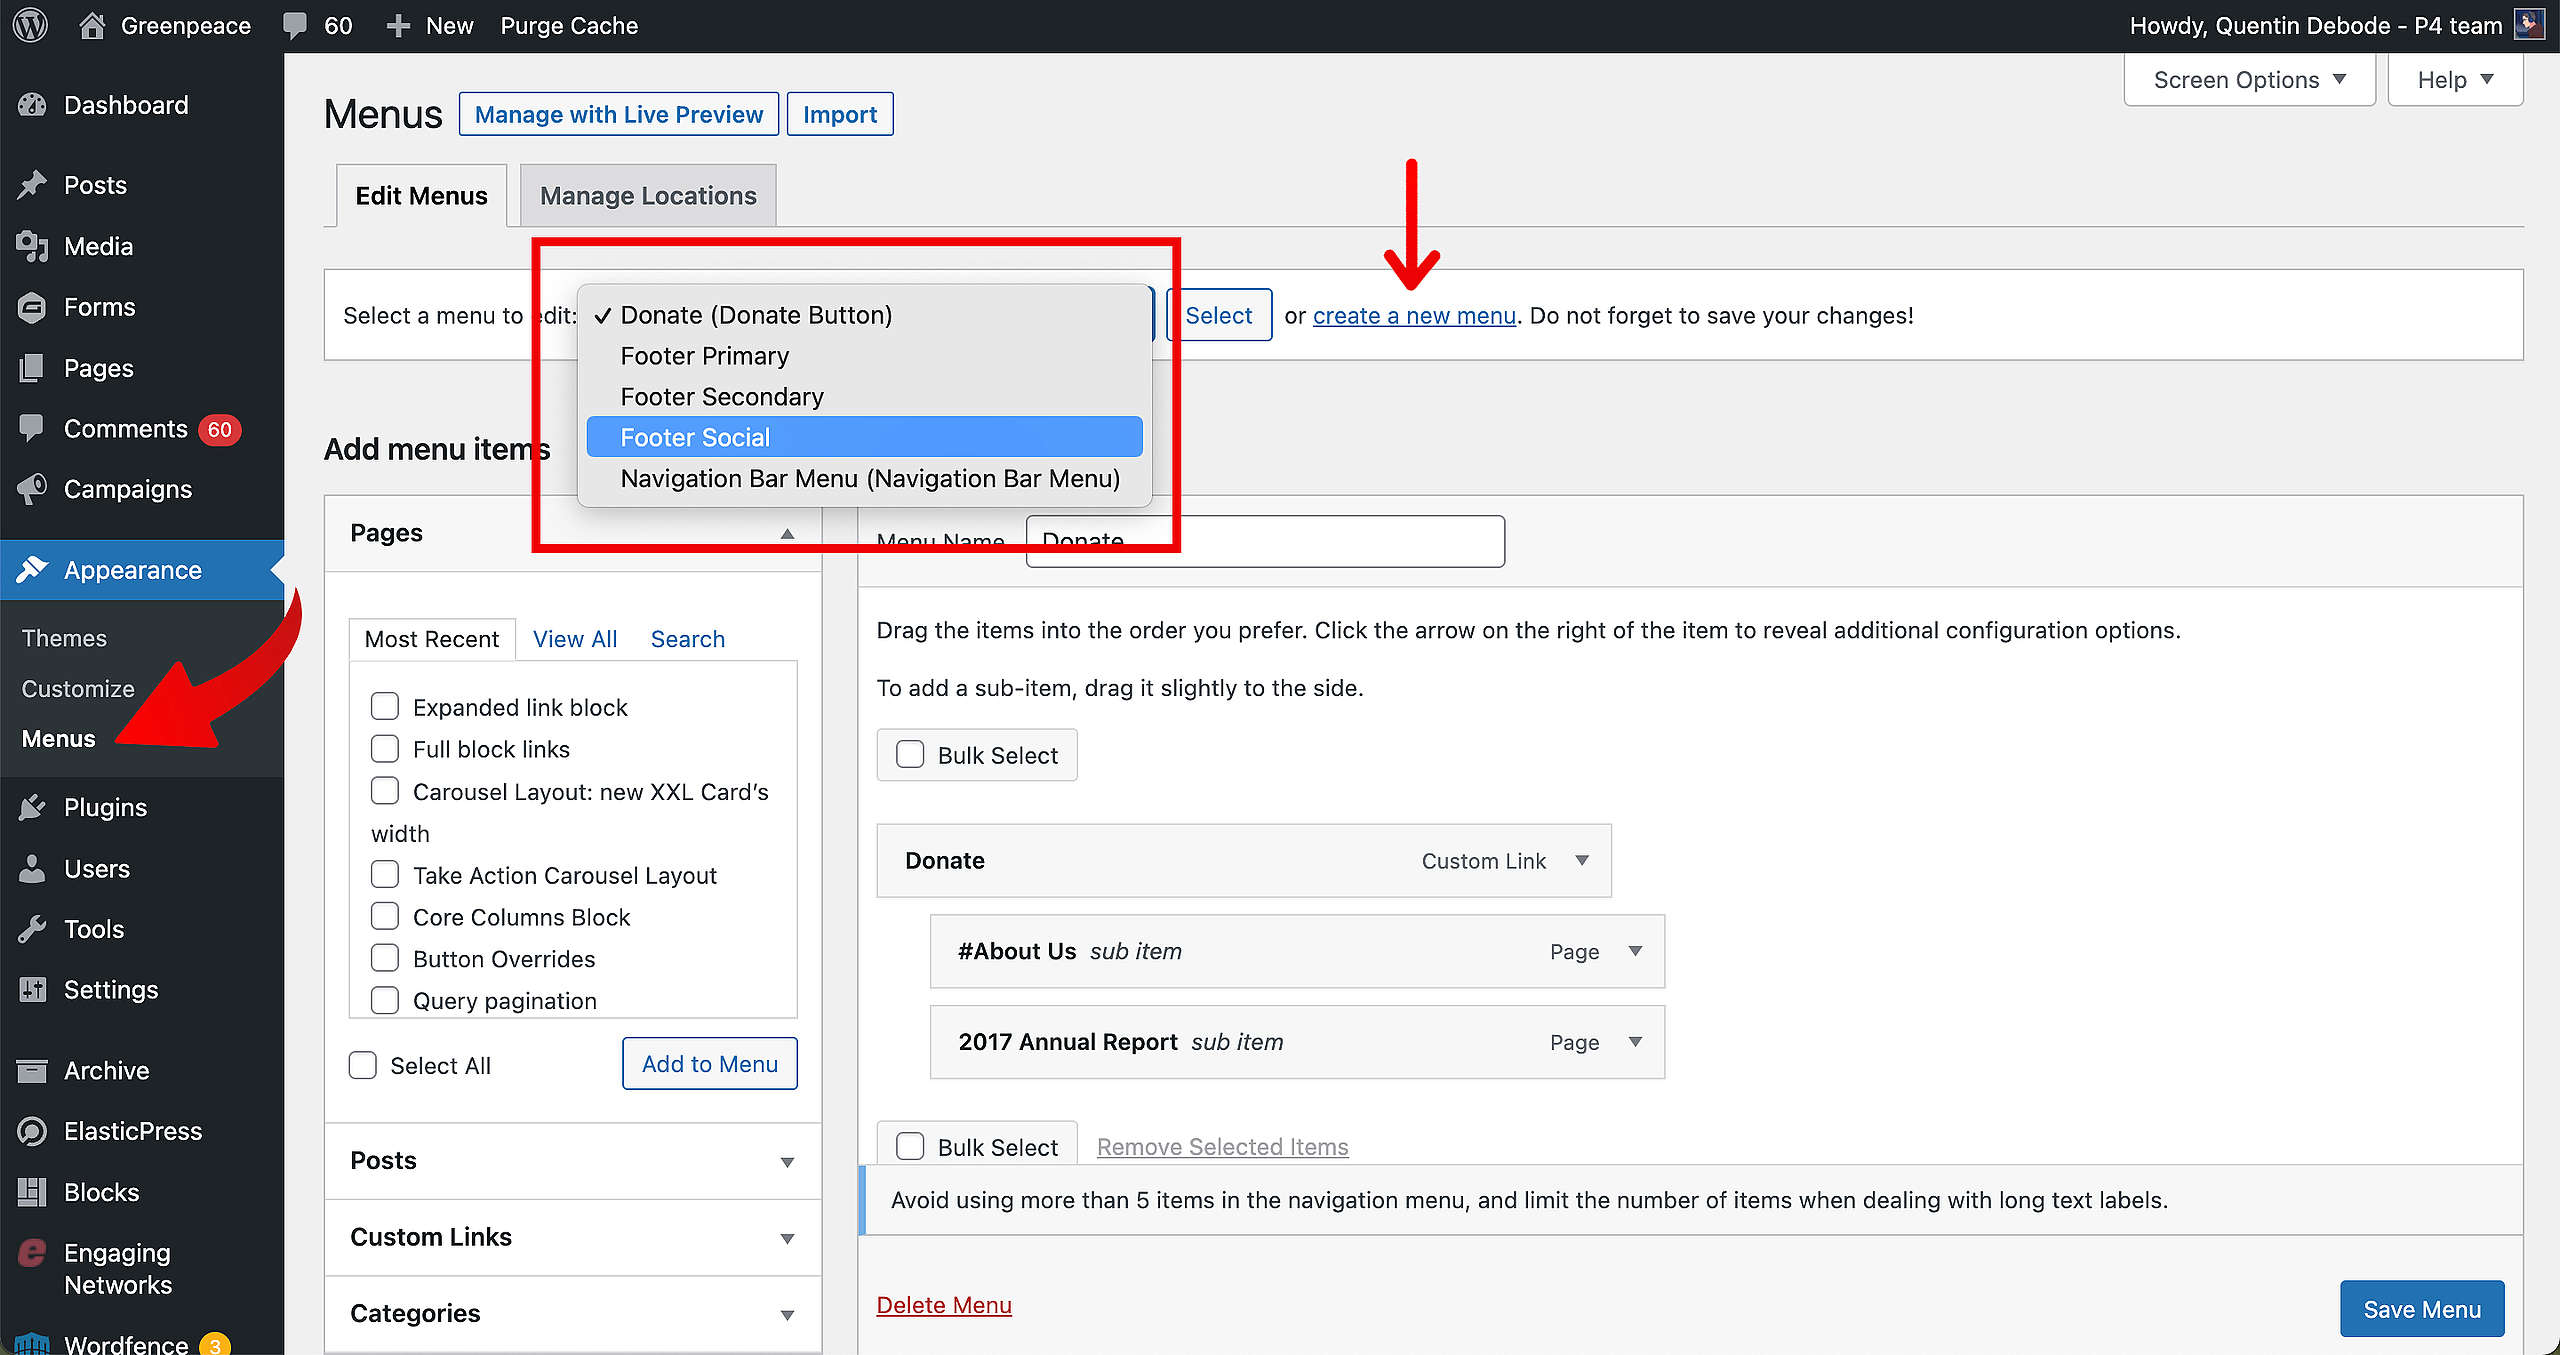Screen dimensions: 2560x1355
Task: Click the Users person icon
Action: pyautogui.click(x=32, y=868)
